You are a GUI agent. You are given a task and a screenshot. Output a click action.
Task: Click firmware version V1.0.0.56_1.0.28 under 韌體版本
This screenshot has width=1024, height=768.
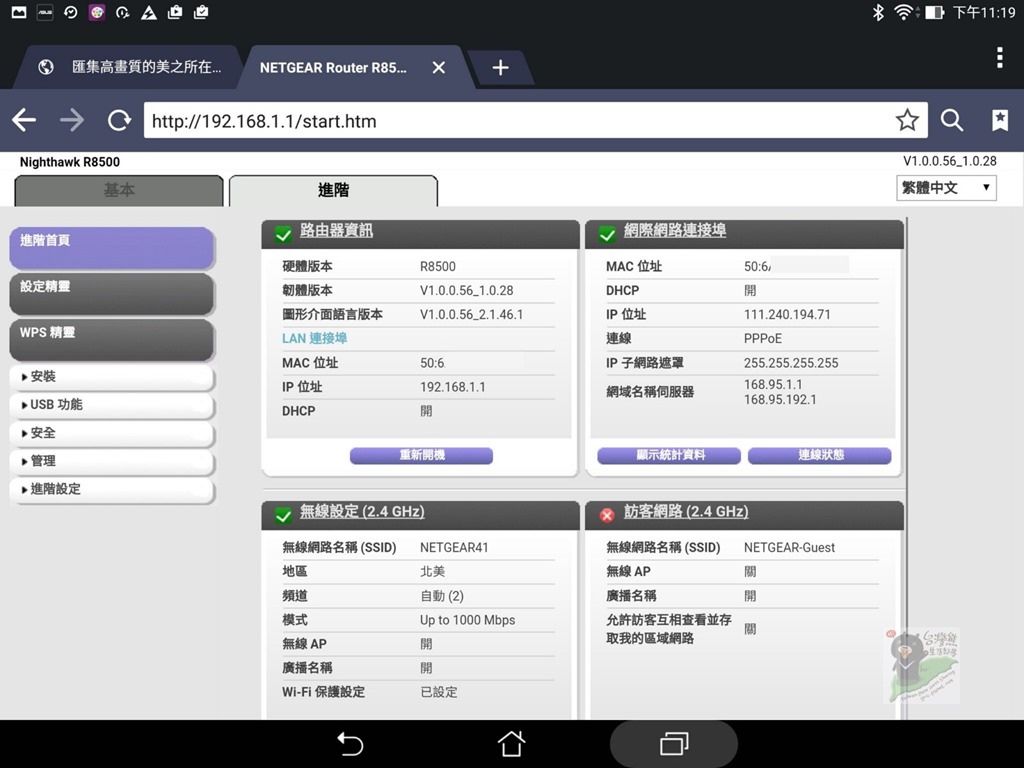pyautogui.click(x=466, y=291)
